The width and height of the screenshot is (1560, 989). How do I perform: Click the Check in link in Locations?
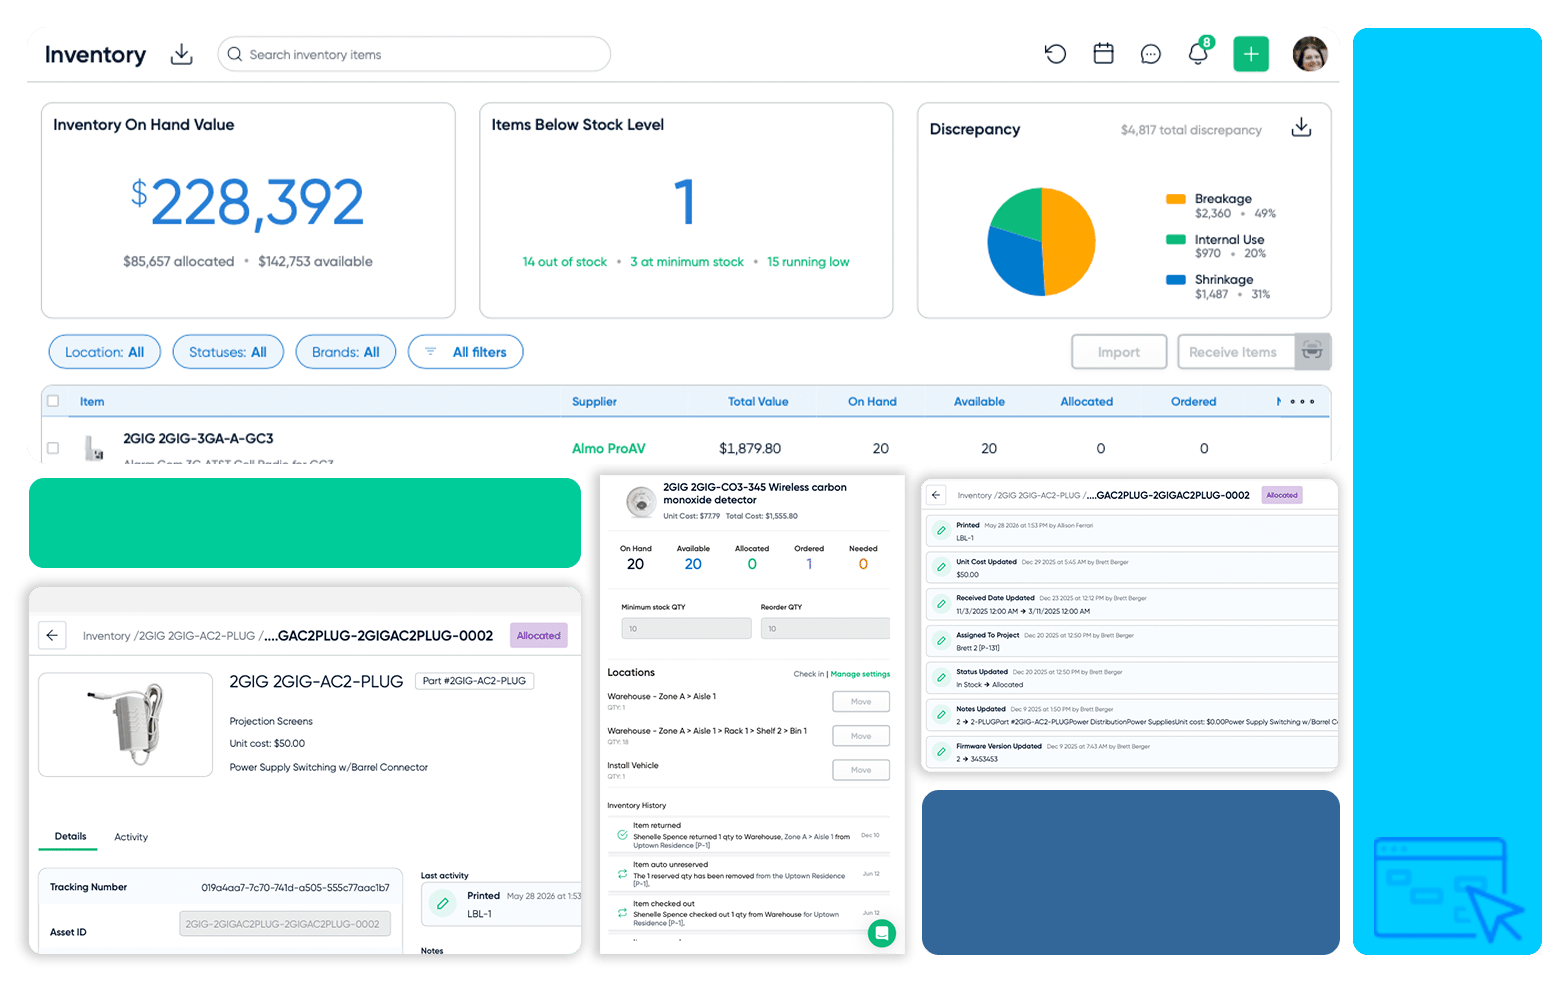pyautogui.click(x=809, y=674)
